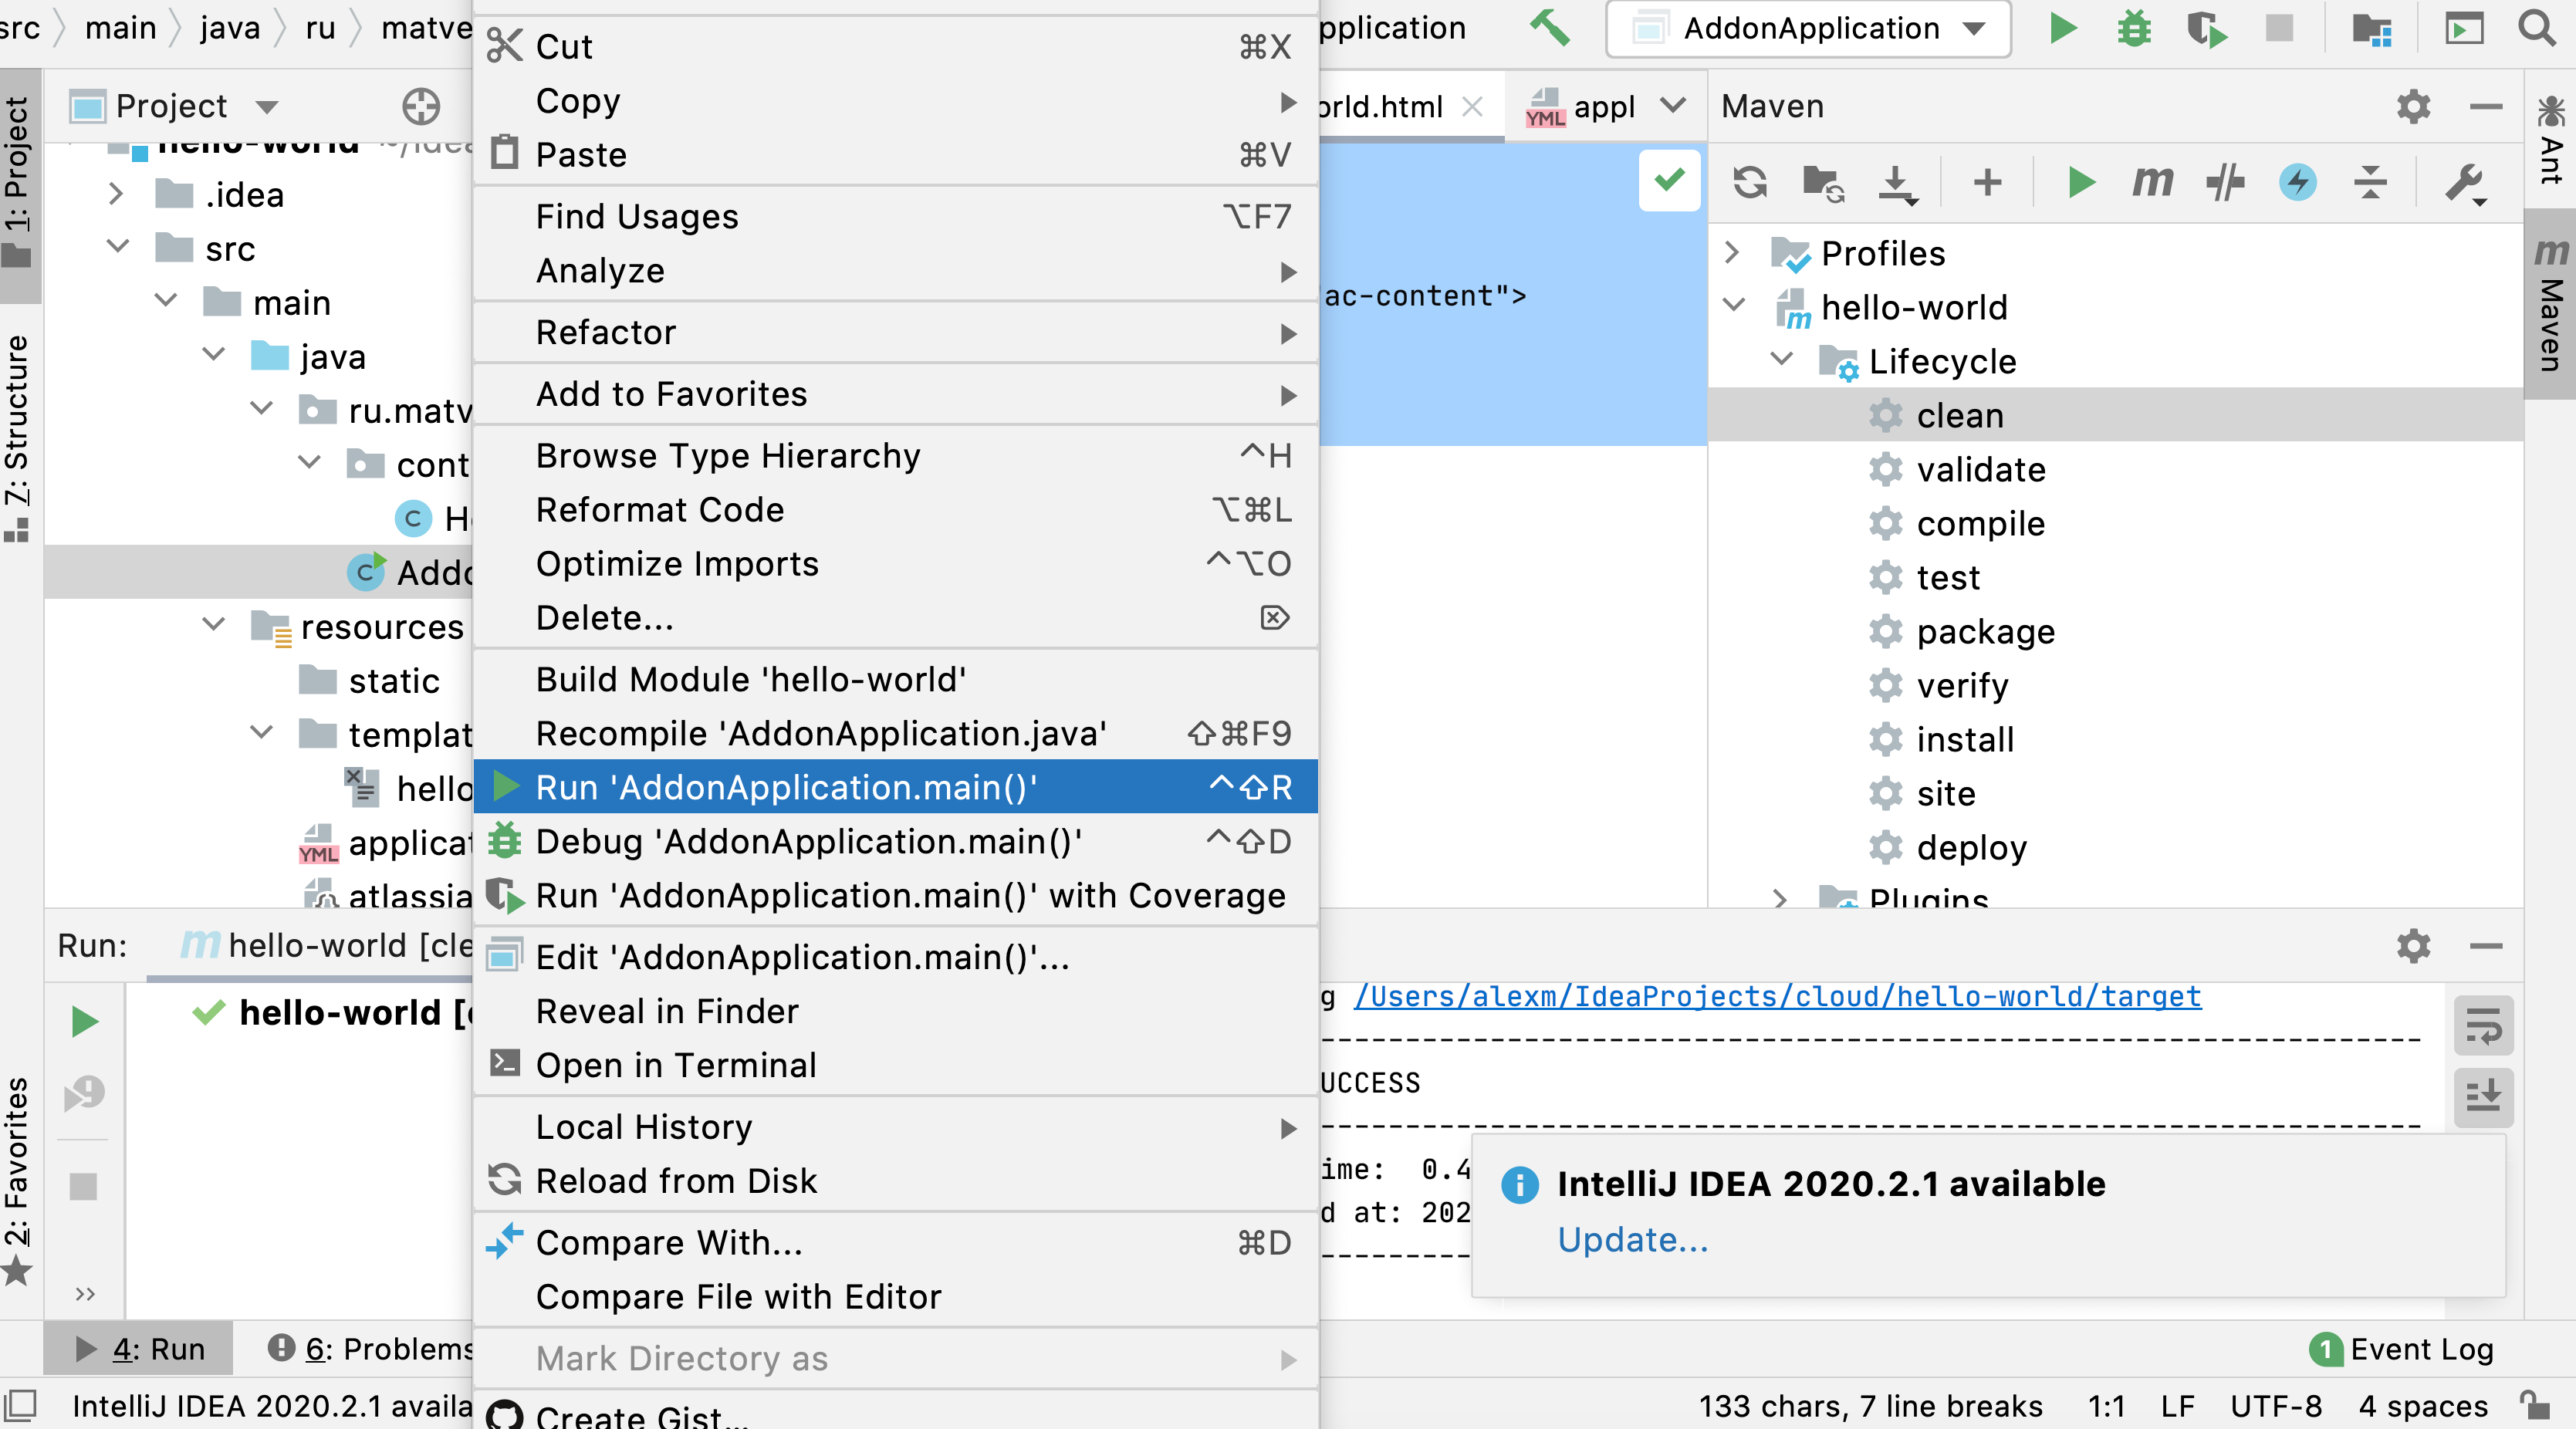Show the hidden editor tabs list
The width and height of the screenshot is (2576, 1429).
point(1673,105)
